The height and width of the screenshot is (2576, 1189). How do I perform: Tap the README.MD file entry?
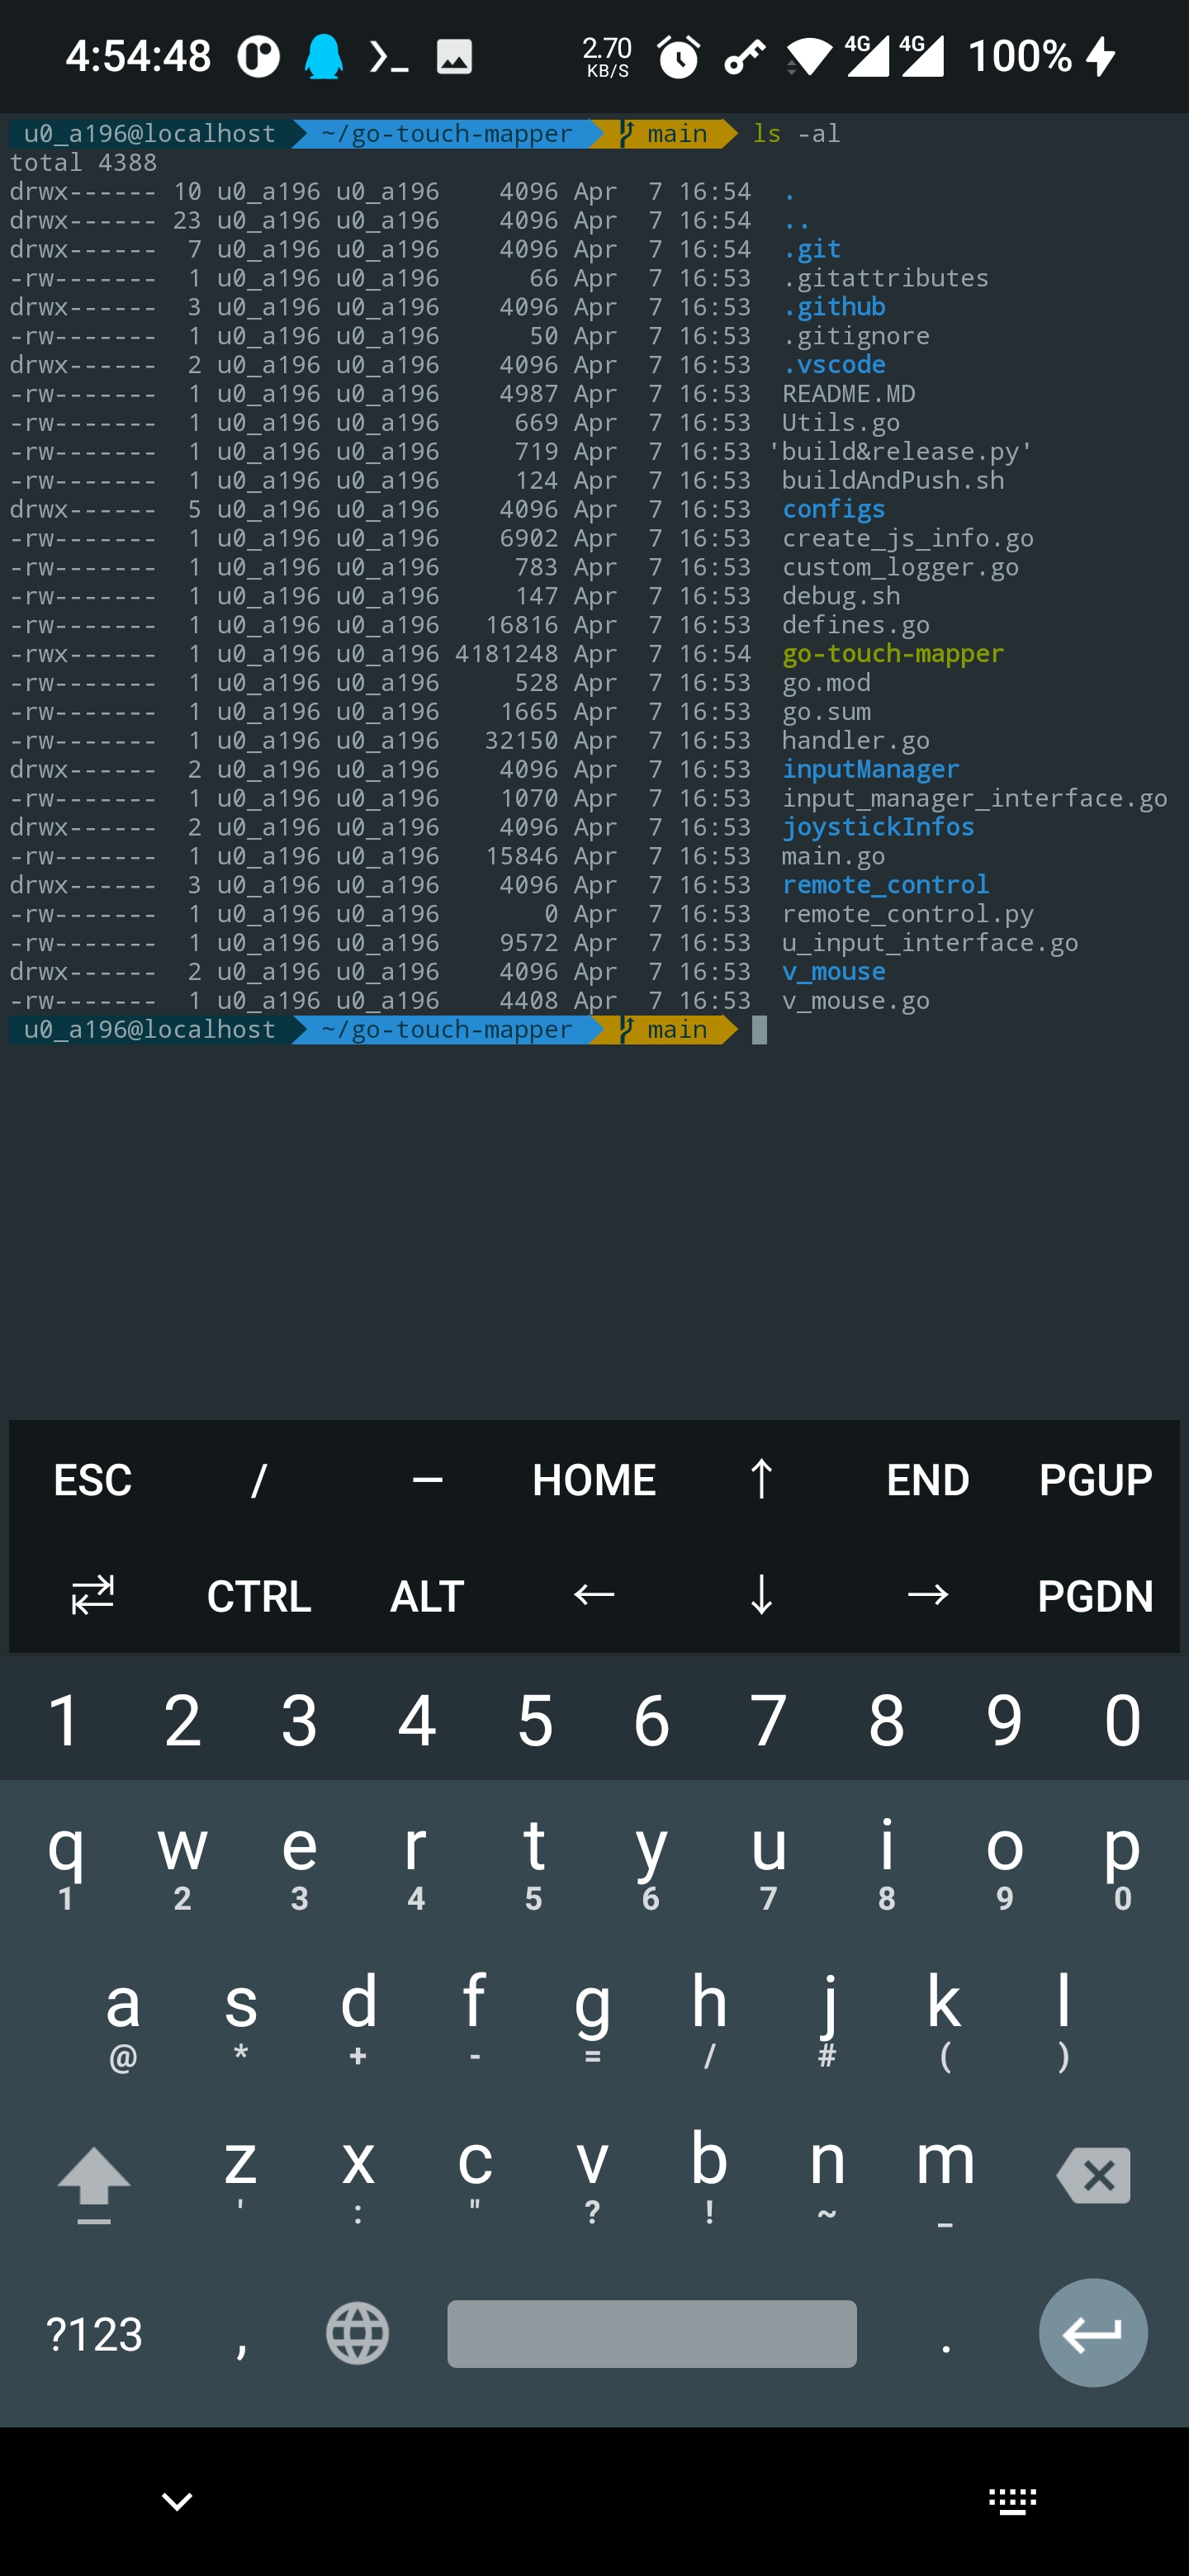click(848, 393)
